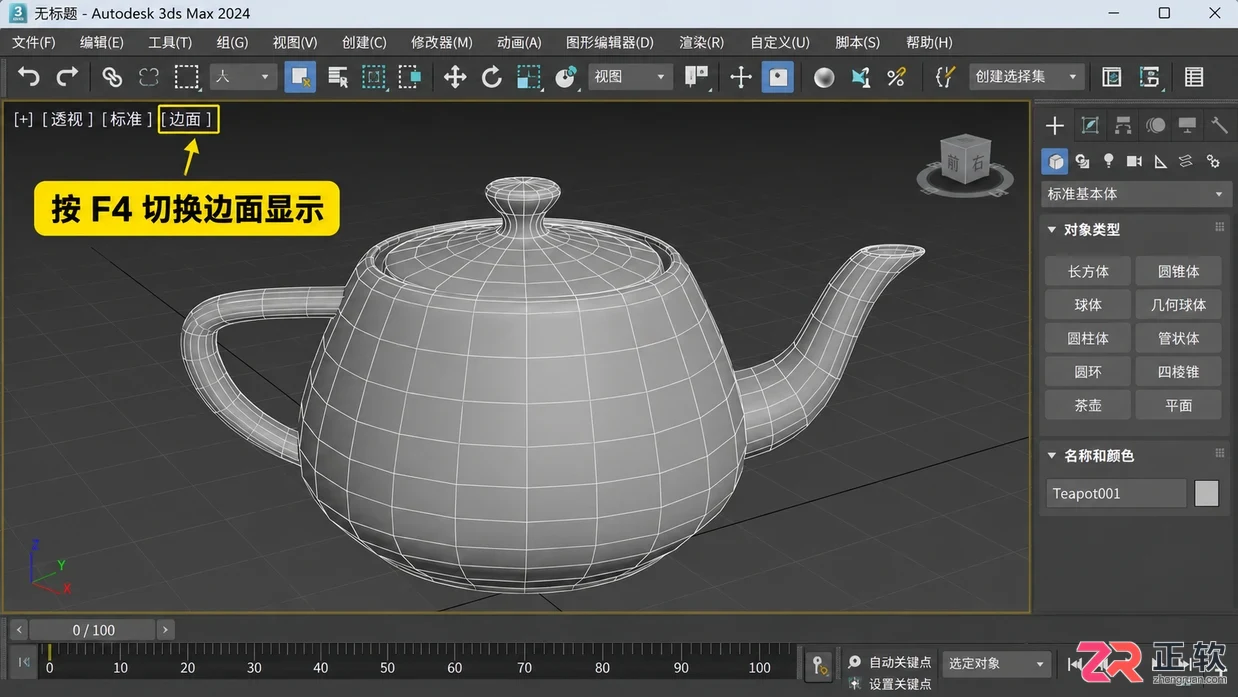This screenshot has width=1238, height=697.
Task: Toggle Keyboard Shortcut Override button
Action: [x=778, y=77]
